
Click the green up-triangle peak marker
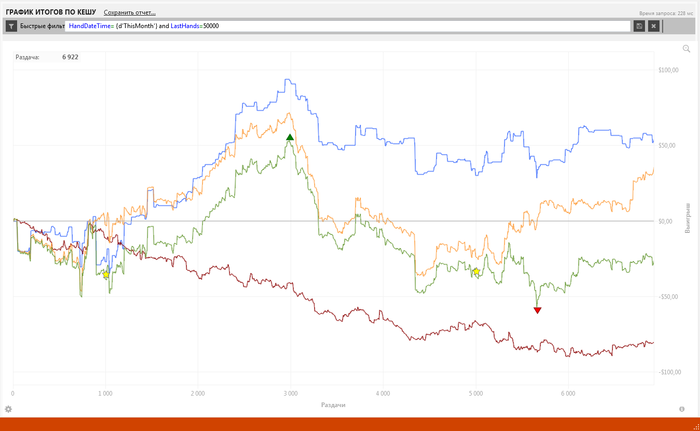pos(290,137)
